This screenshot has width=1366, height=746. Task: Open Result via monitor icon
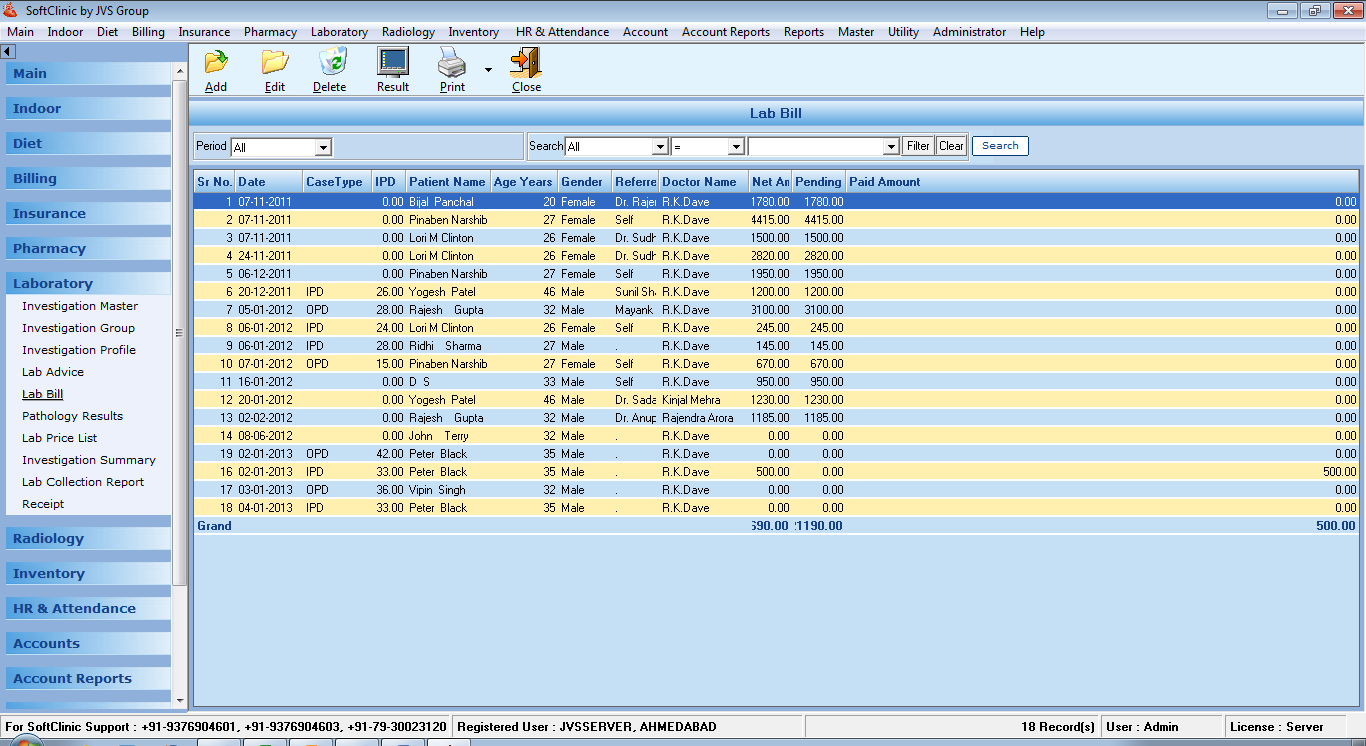393,63
